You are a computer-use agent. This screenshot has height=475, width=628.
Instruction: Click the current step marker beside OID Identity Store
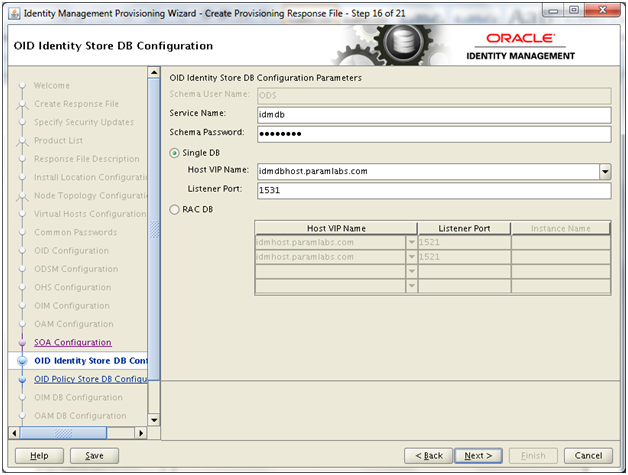point(22,361)
